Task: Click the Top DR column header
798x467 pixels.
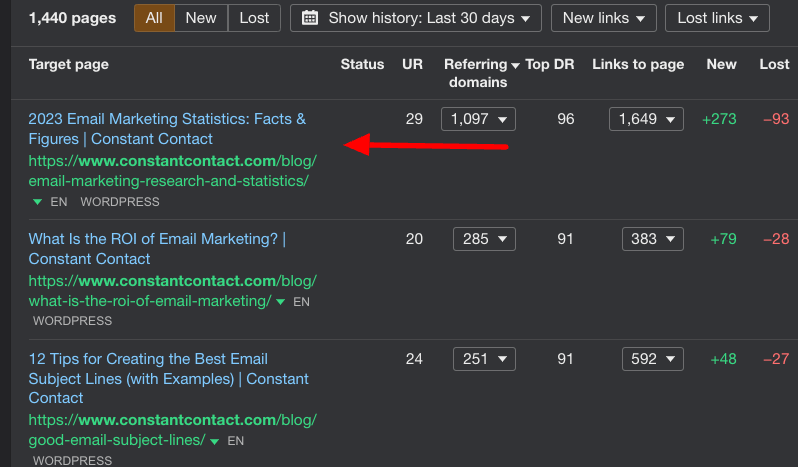Action: pyautogui.click(x=550, y=64)
